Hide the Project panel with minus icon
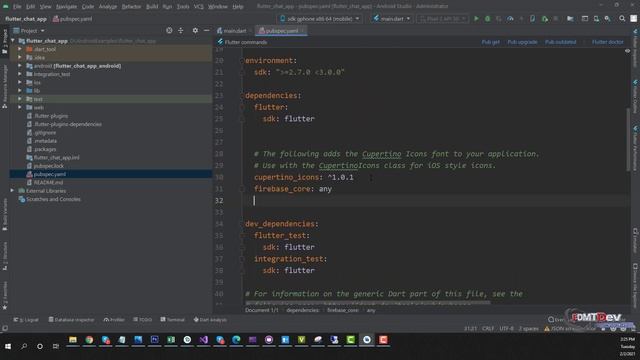640x360 pixels. pos(207,31)
